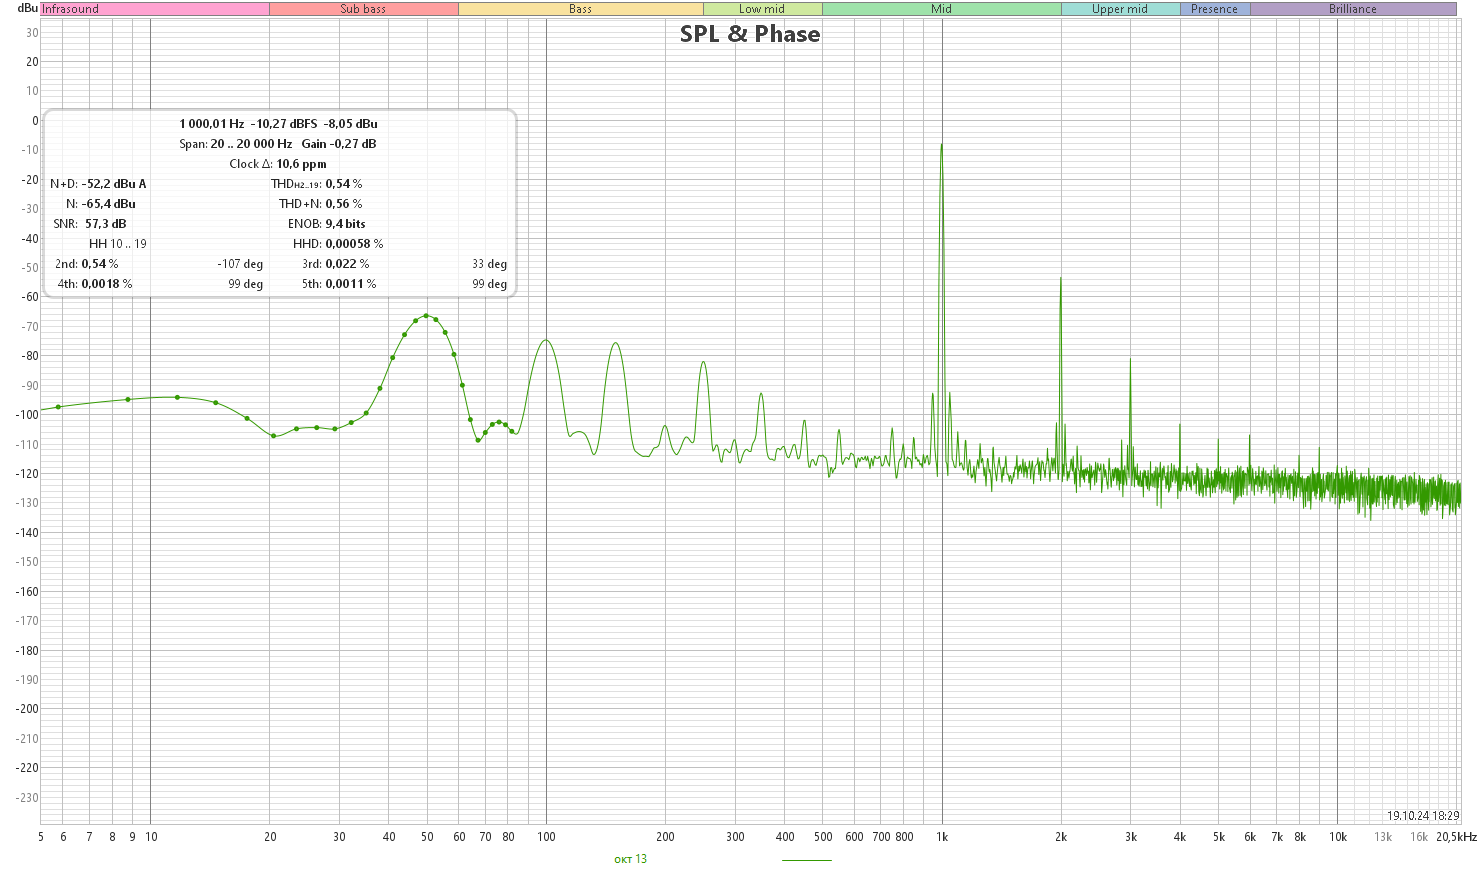Click the Presence band header

pyautogui.click(x=1215, y=9)
